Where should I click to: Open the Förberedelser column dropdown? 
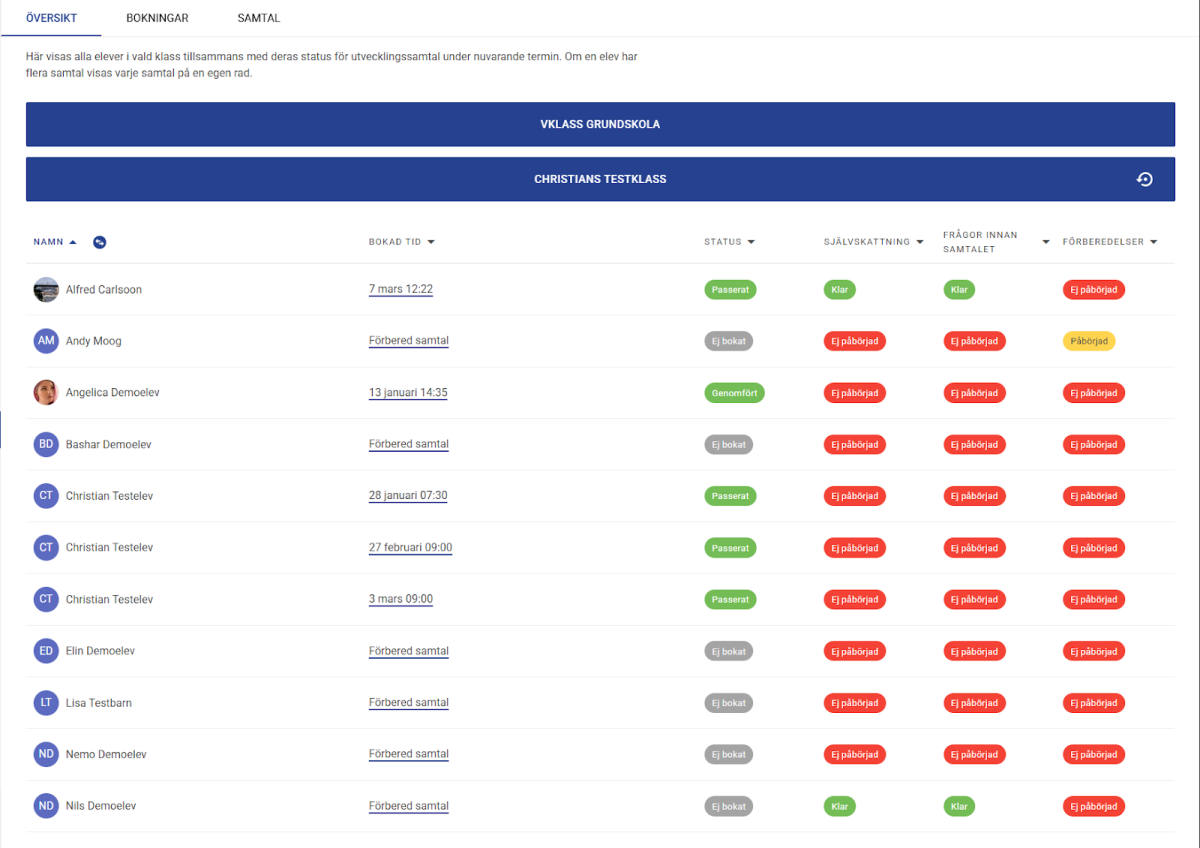(x=1153, y=242)
